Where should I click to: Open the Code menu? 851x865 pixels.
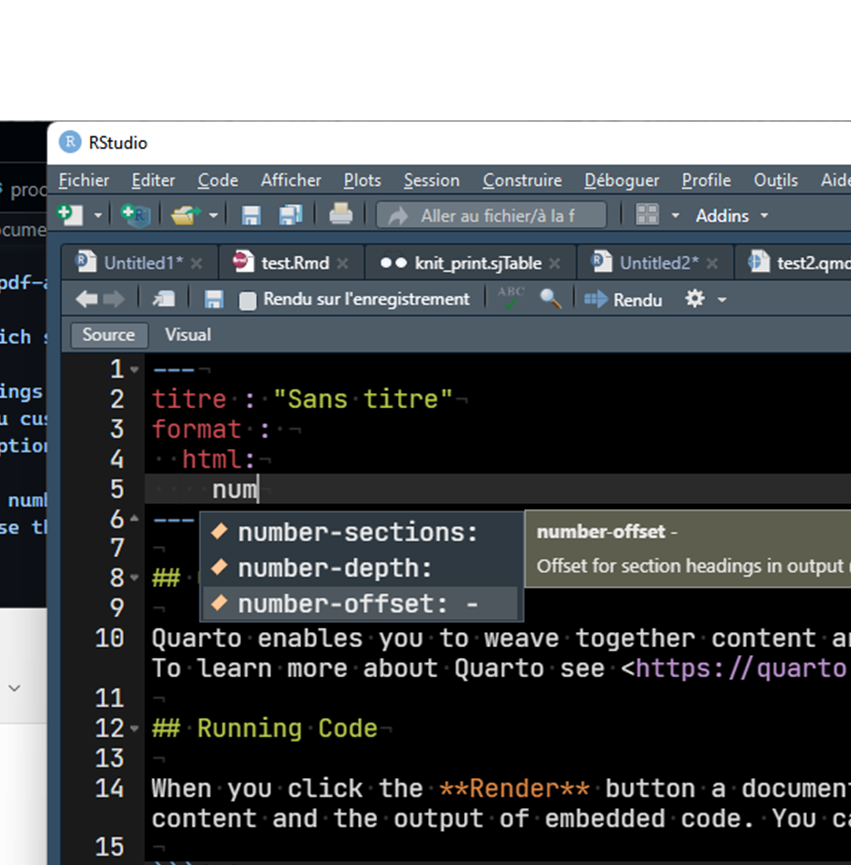click(218, 180)
